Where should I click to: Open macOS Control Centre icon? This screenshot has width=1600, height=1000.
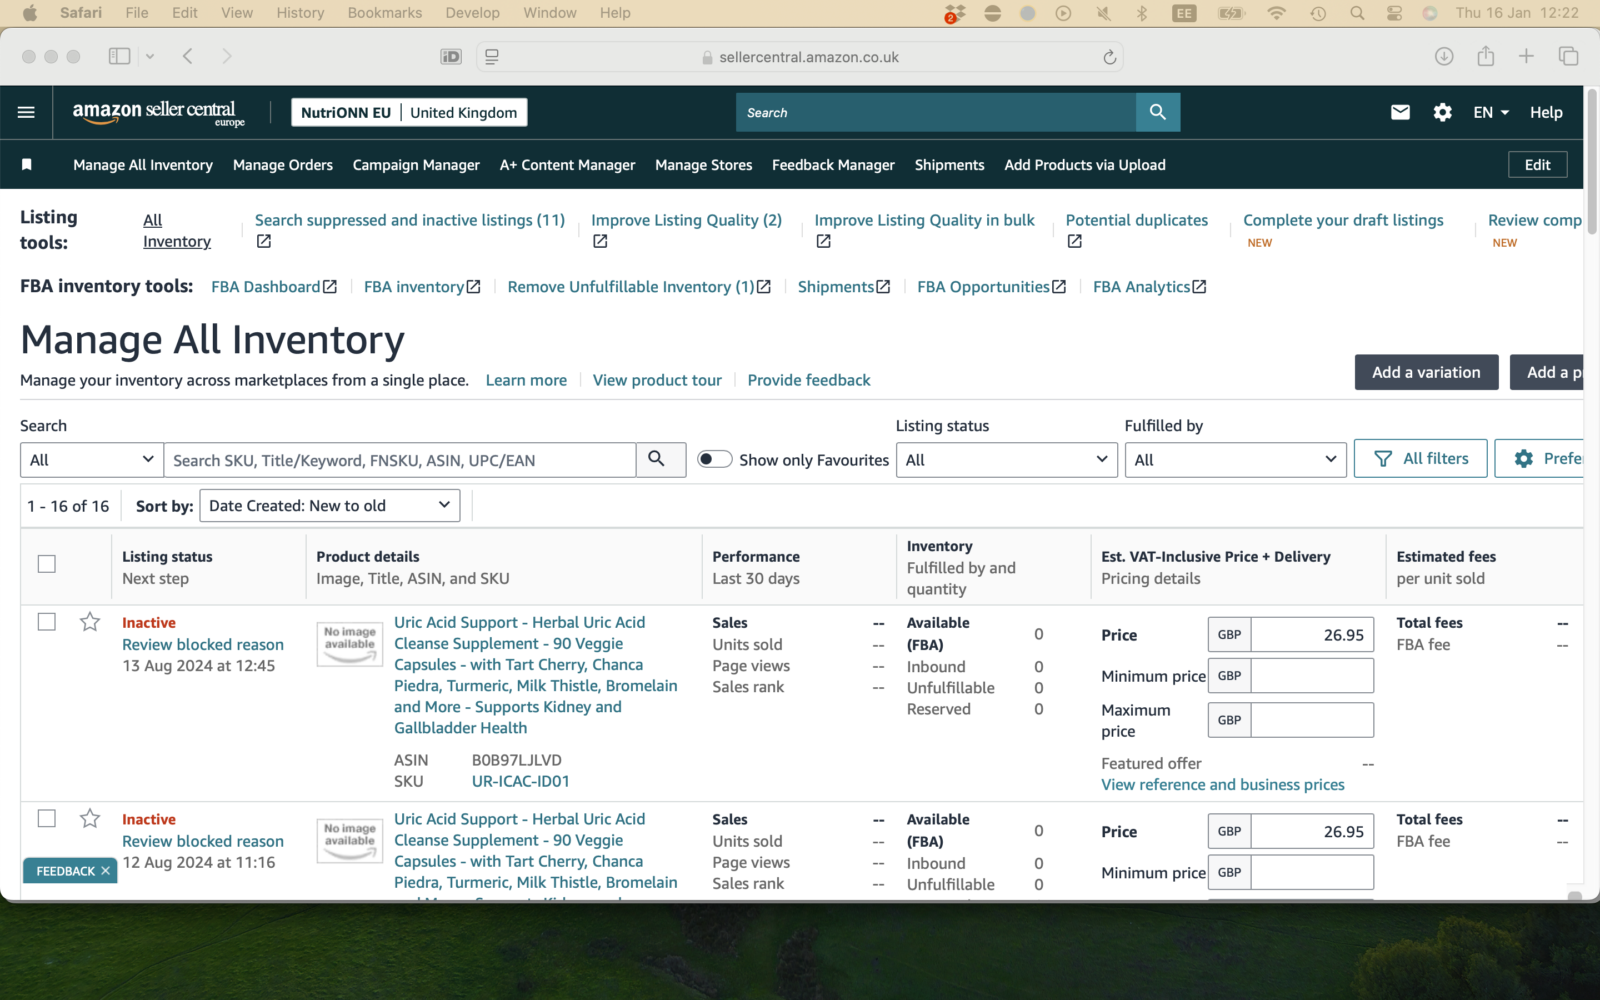tap(1394, 13)
